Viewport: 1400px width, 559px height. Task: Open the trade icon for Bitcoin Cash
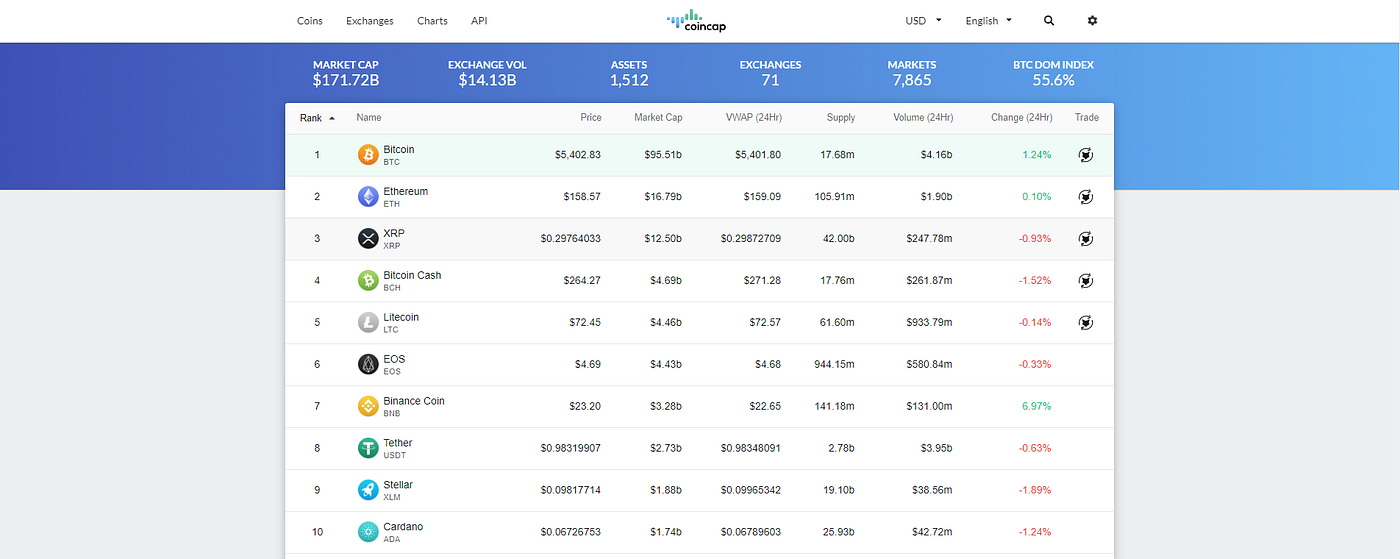click(1086, 281)
